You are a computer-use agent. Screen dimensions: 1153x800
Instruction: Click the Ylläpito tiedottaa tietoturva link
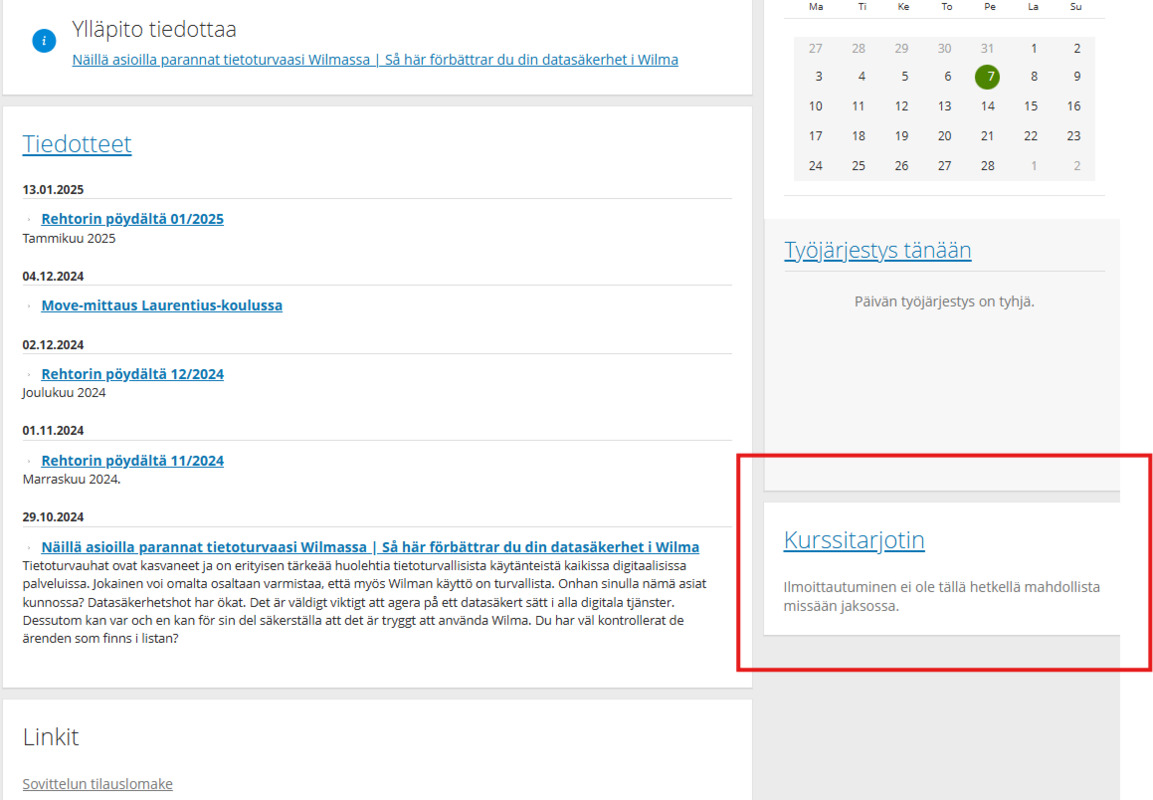click(x=375, y=60)
